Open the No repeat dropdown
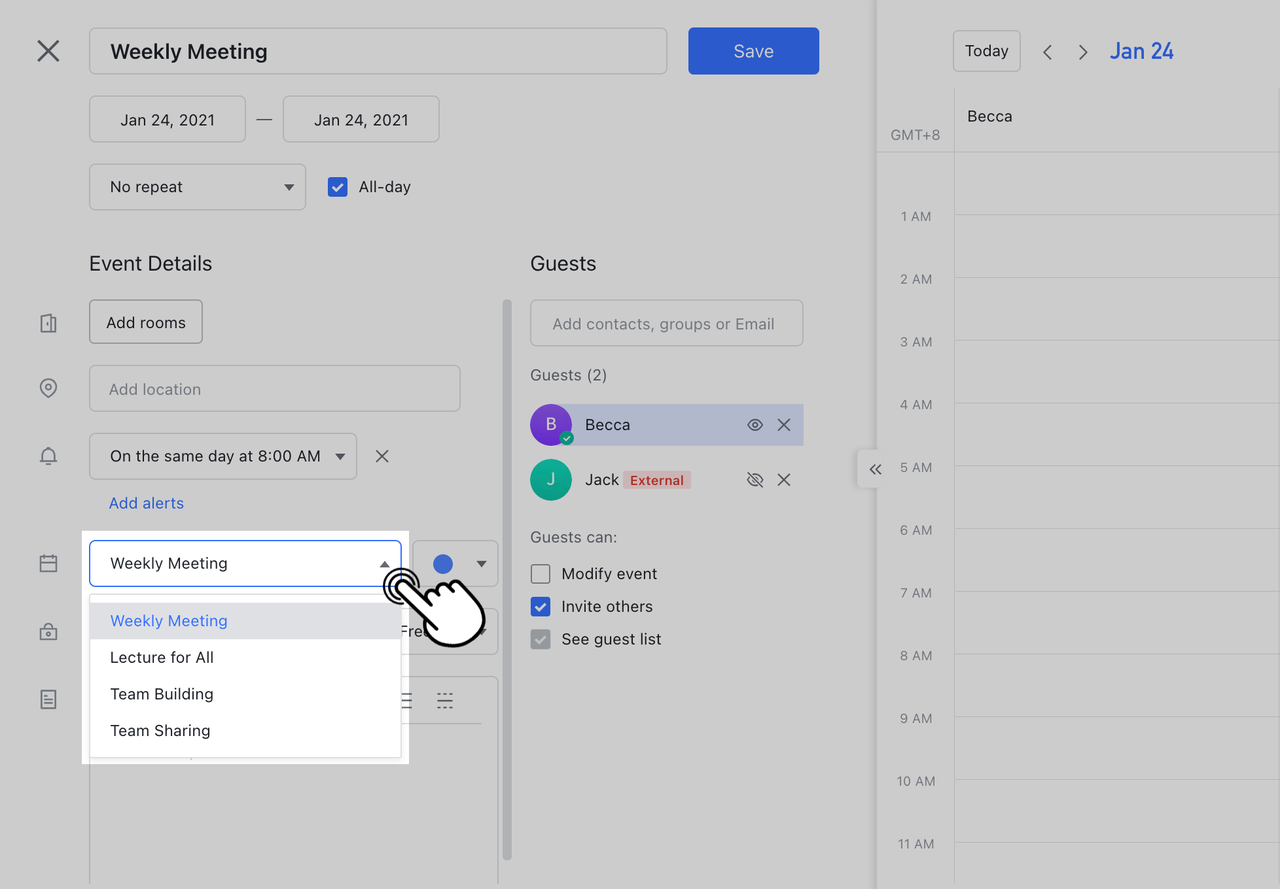 point(197,187)
